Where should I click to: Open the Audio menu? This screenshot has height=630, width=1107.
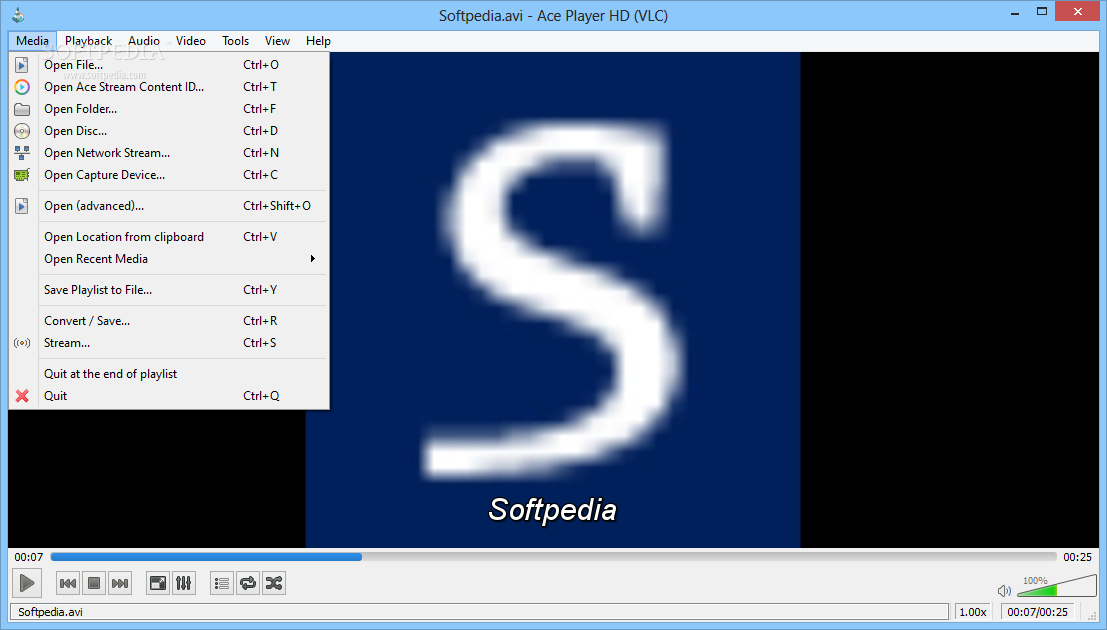click(x=144, y=41)
